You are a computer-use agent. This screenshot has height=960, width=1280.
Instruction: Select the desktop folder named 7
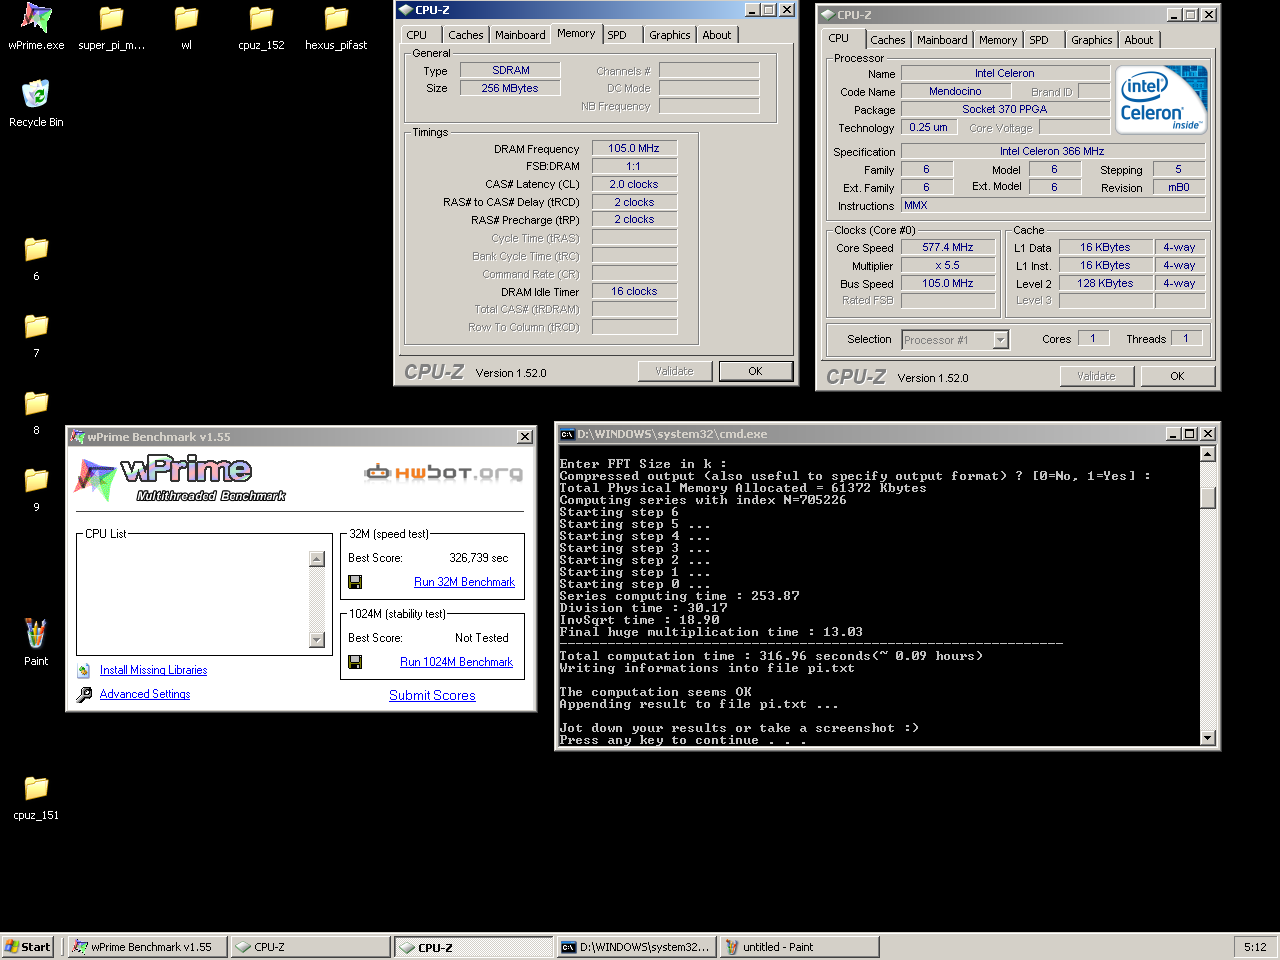click(36, 326)
